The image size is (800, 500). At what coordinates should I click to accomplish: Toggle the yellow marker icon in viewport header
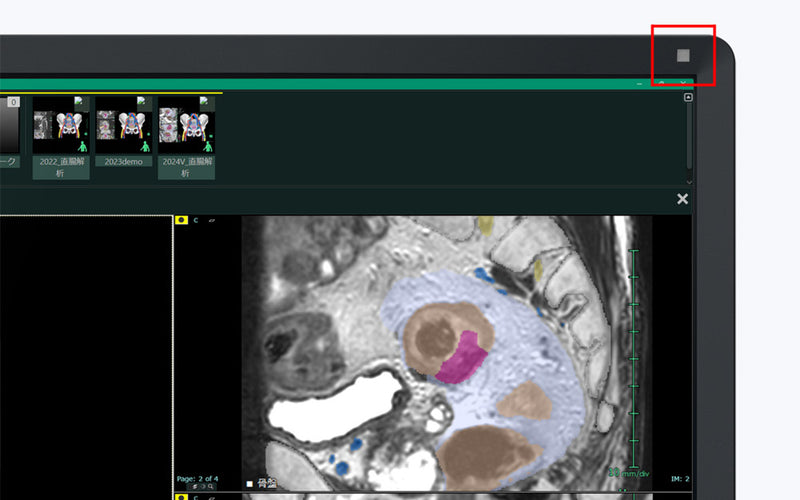pos(181,220)
